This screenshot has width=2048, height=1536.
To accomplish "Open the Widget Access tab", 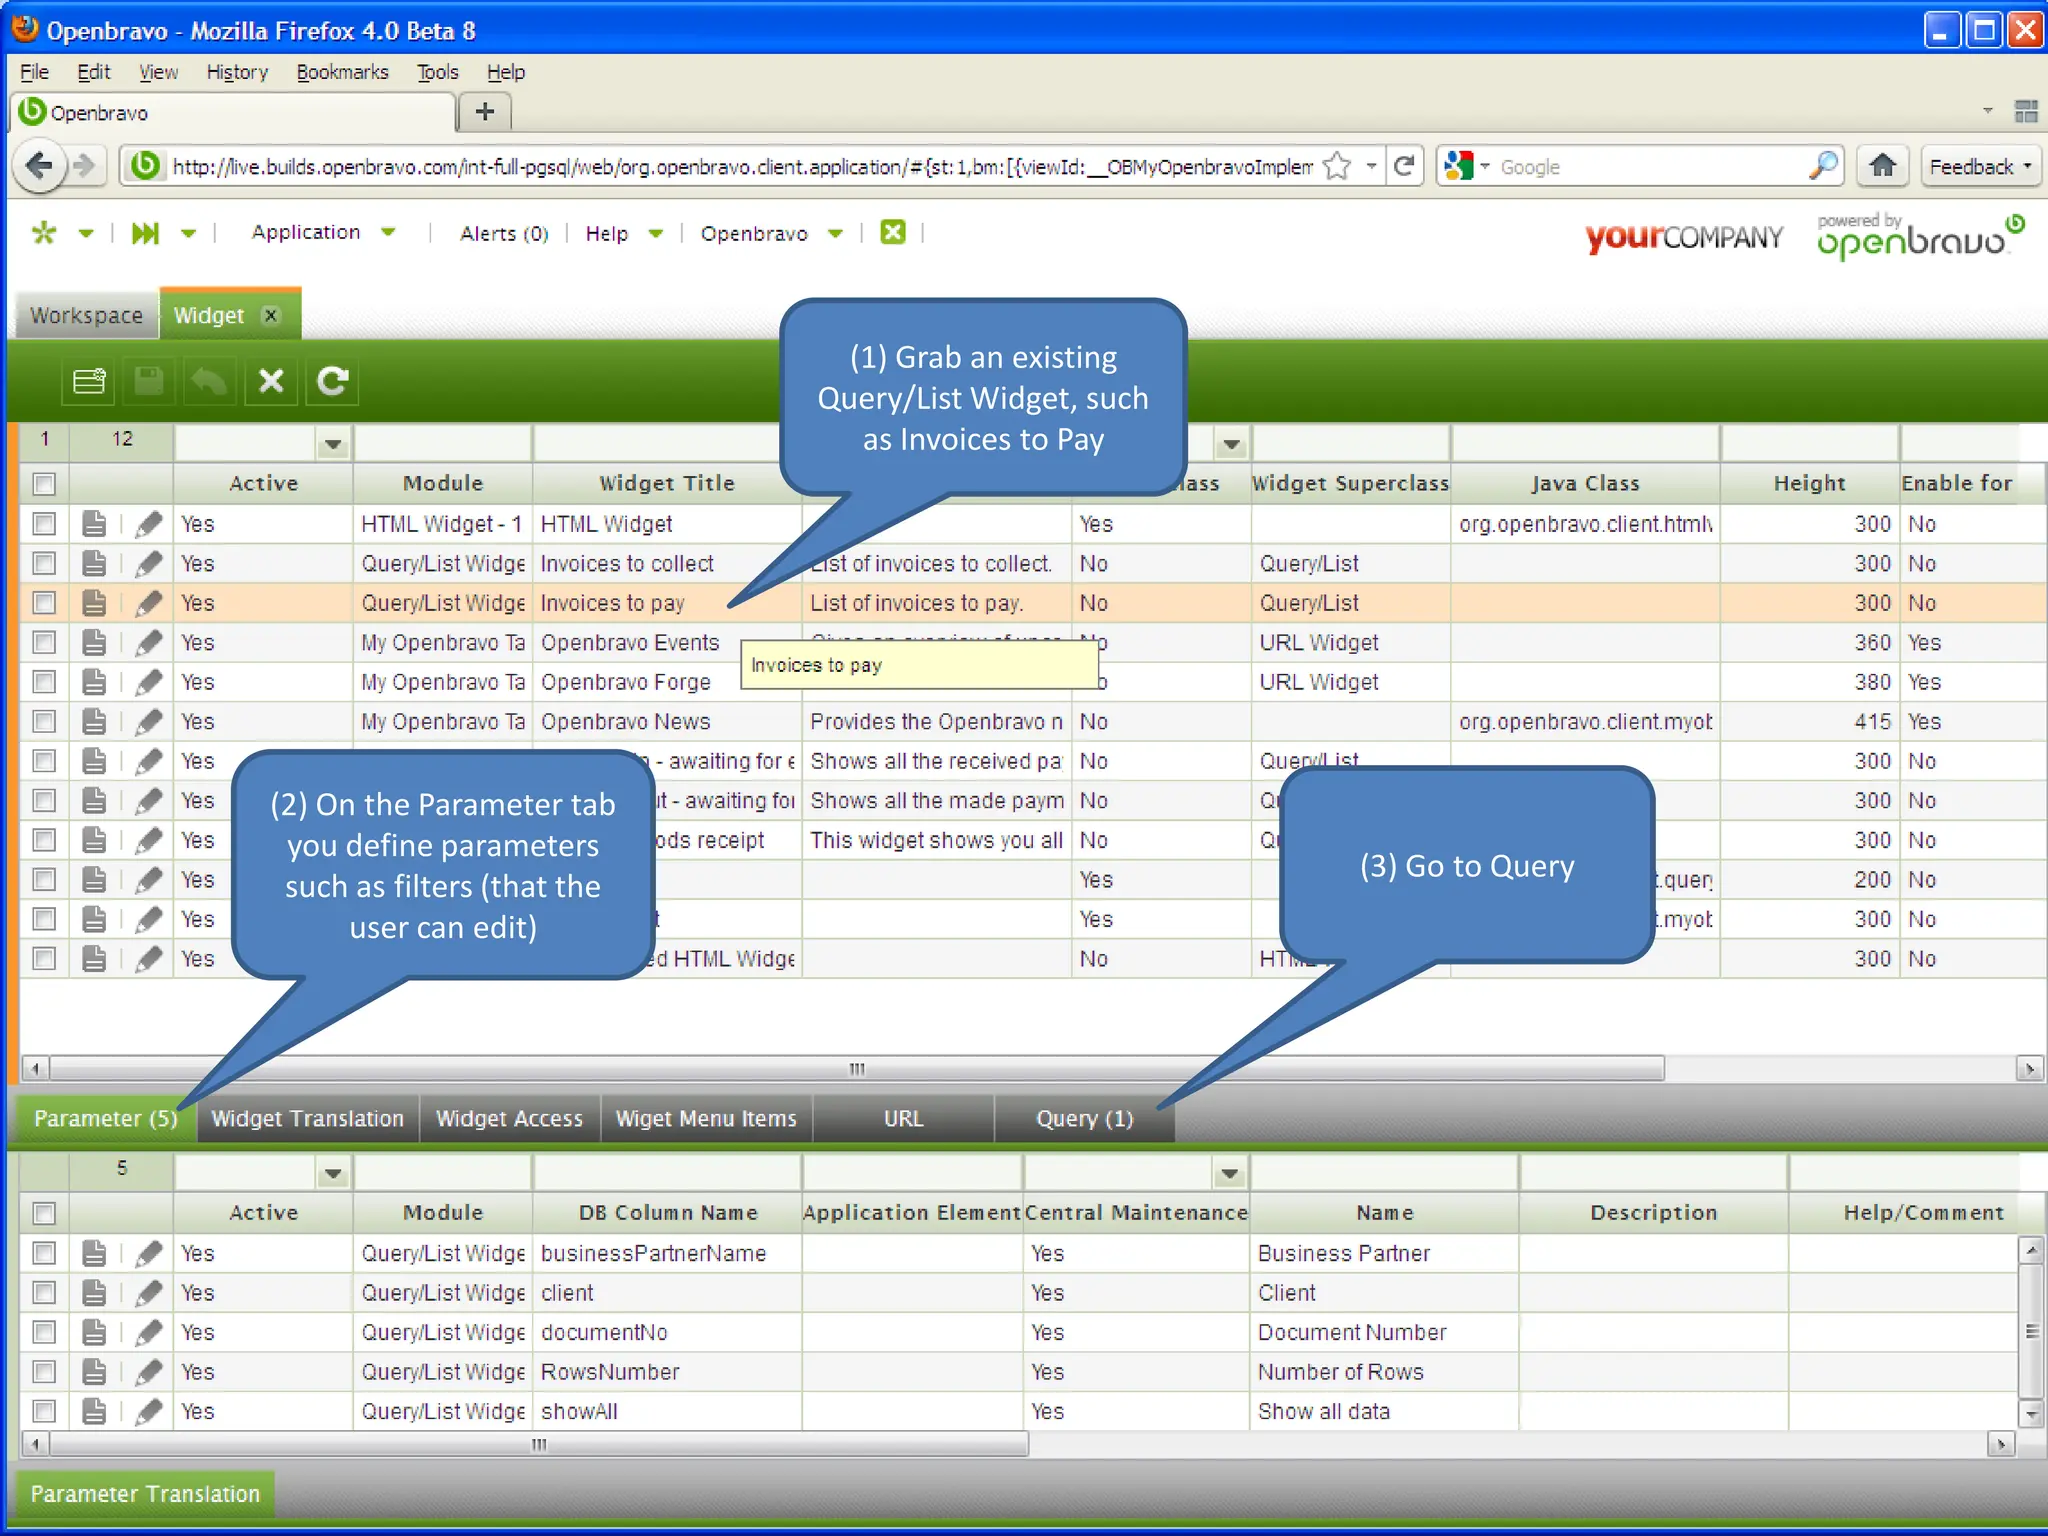I will coord(510,1119).
